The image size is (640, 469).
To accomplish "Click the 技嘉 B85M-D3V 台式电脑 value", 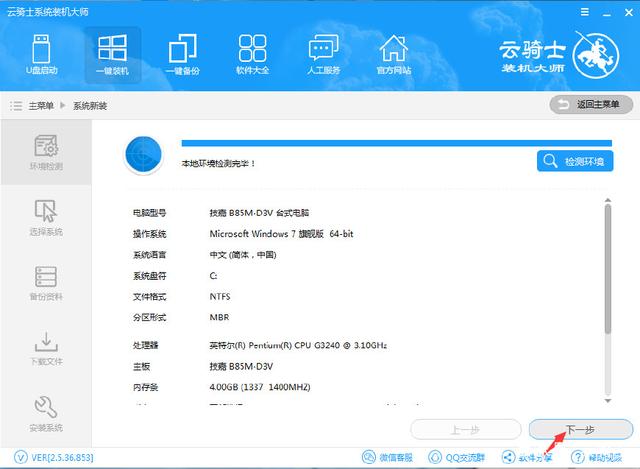I will pyautogui.click(x=259, y=213).
